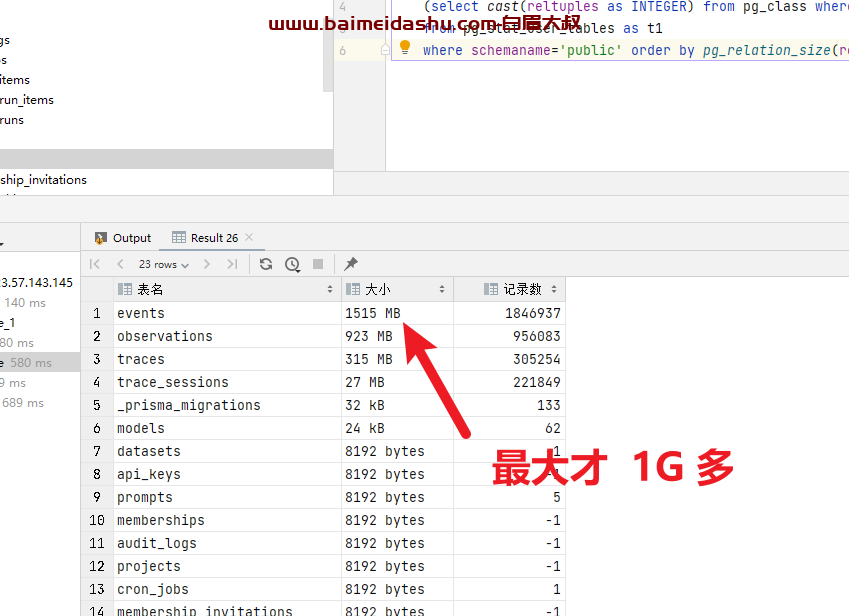849x616 pixels.
Task: Switch to the Output tab
Action: click(123, 238)
